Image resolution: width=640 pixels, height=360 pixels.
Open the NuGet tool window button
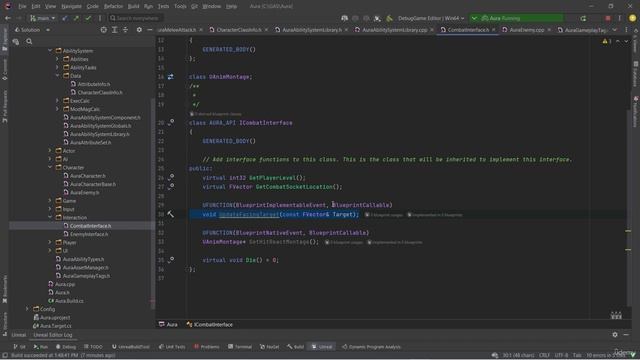269,347
